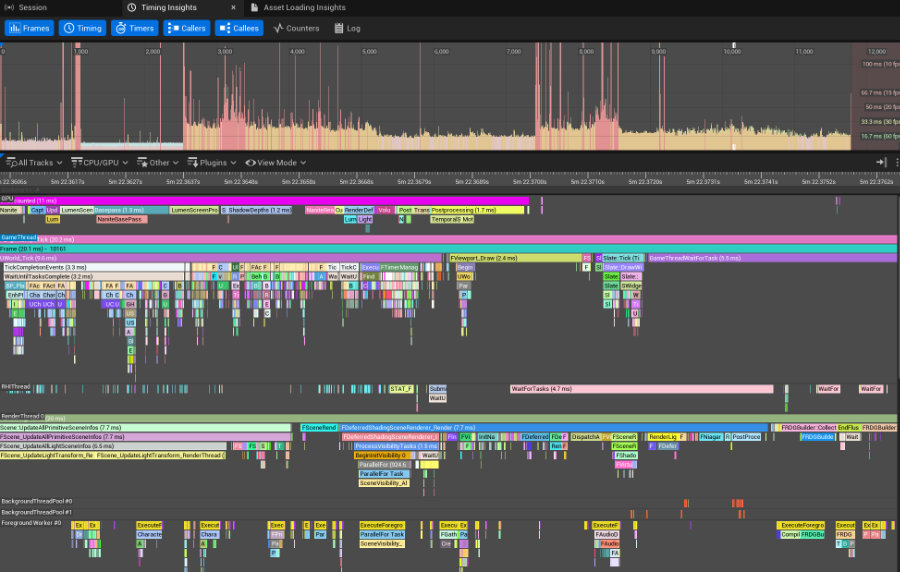Open the All Tracks dropdown
The image size is (900, 572).
34,163
